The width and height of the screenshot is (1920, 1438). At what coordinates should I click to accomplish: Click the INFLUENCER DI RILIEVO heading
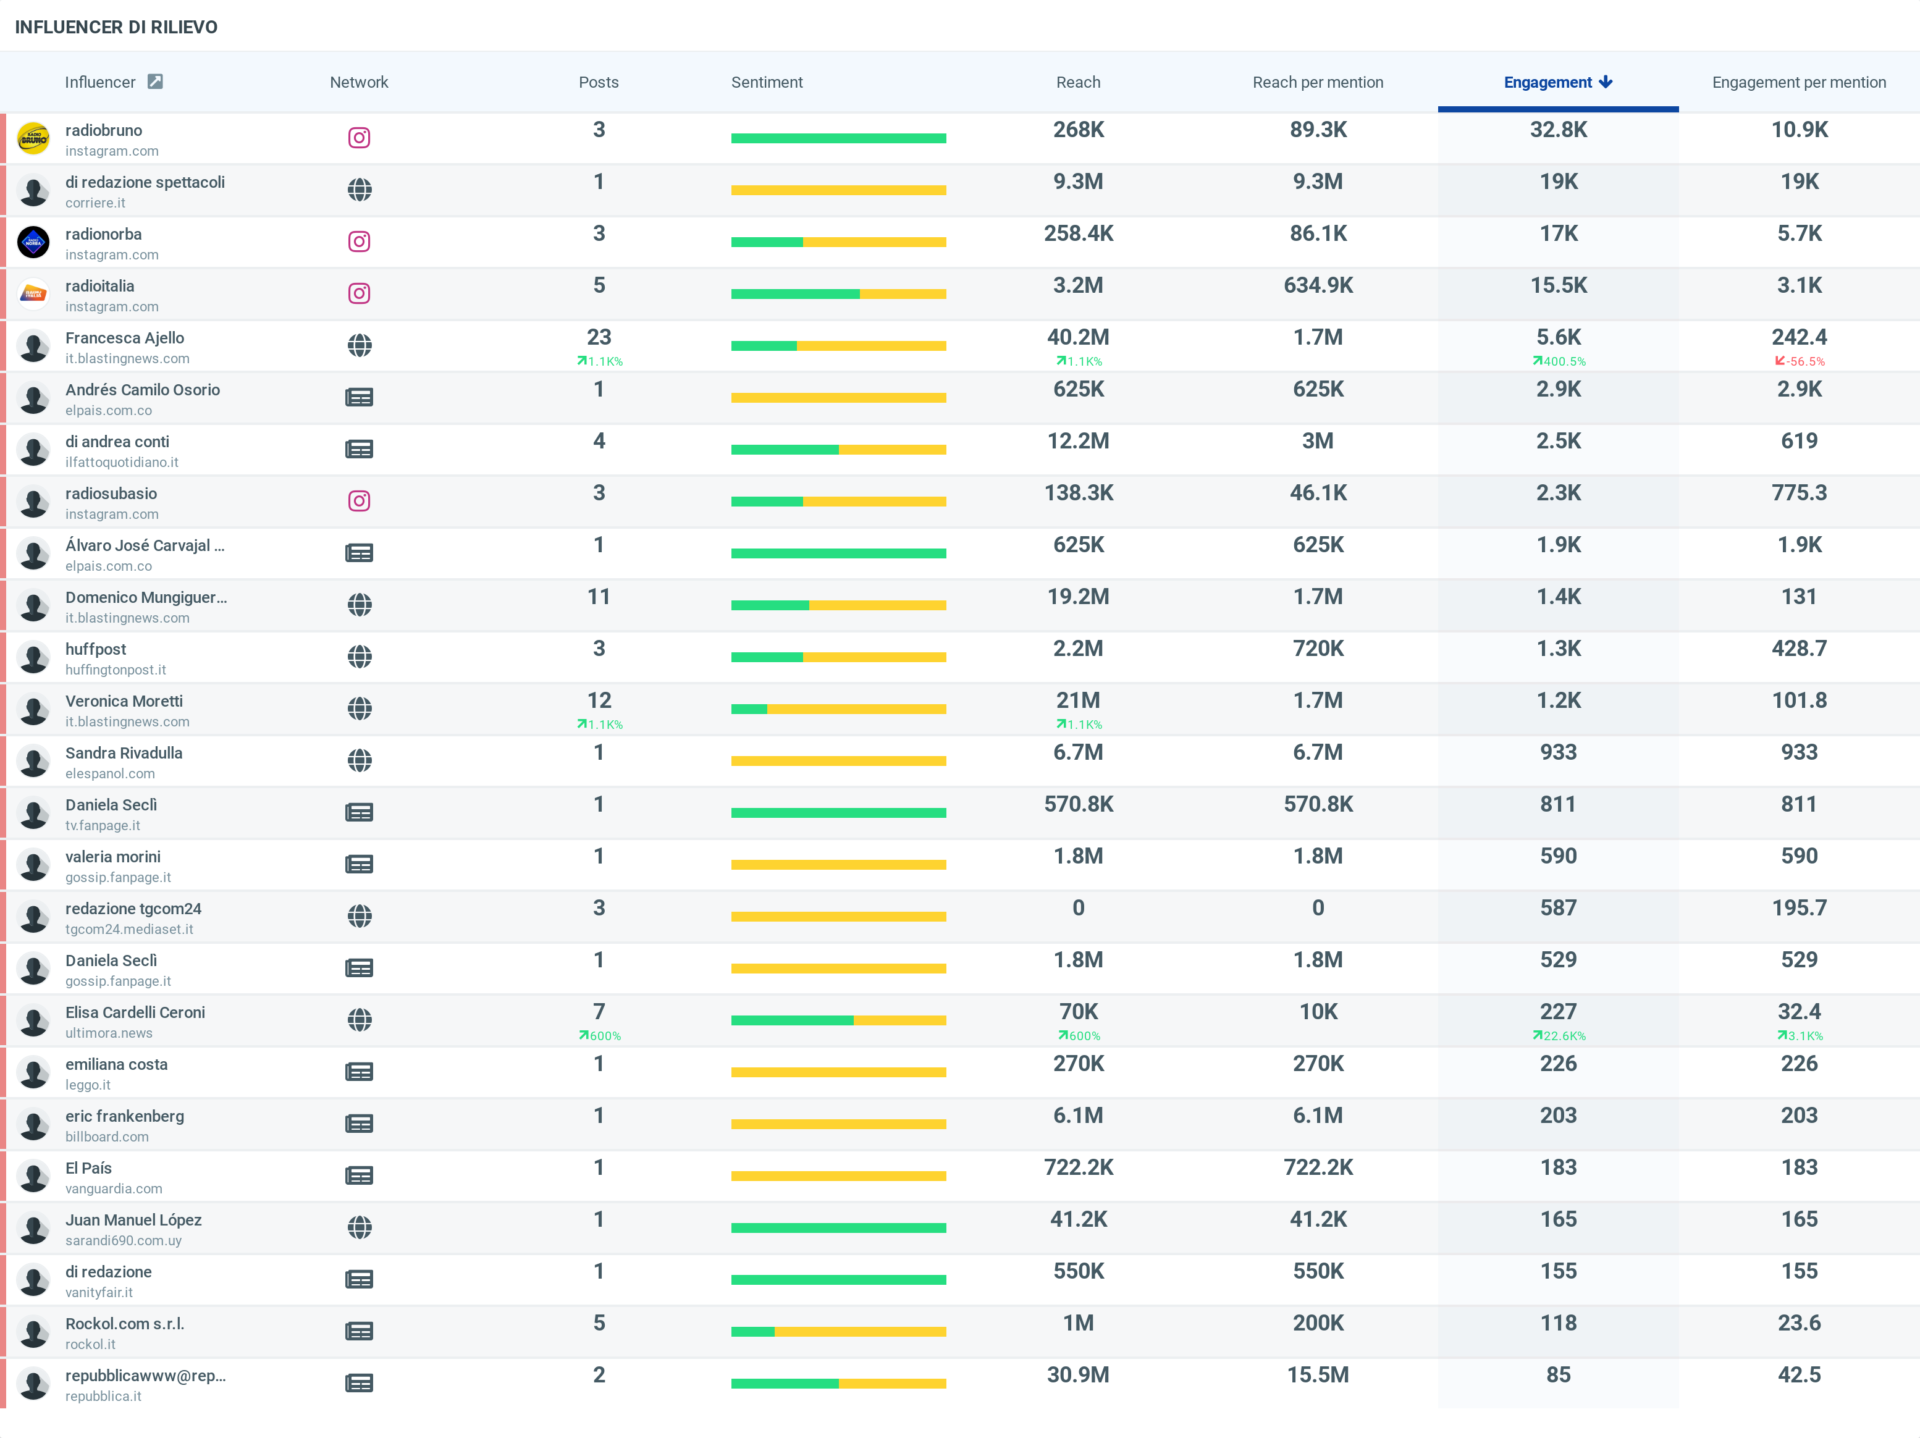pos(116,27)
